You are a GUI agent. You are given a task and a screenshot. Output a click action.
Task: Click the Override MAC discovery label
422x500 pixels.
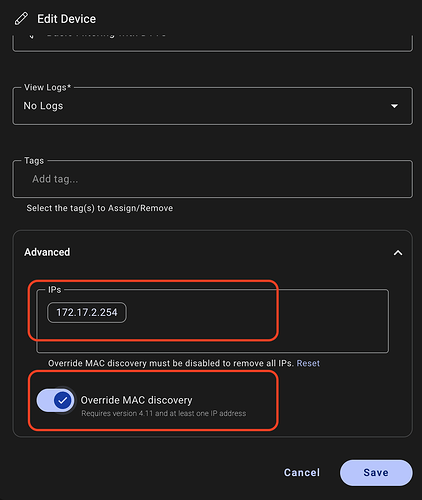tap(136, 400)
